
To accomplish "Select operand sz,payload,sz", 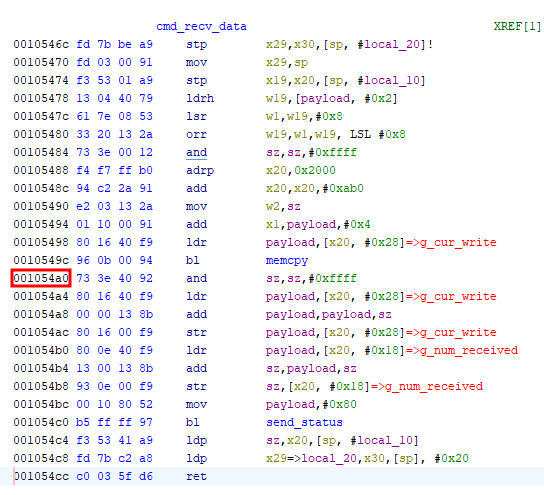I will [x=311, y=368].
